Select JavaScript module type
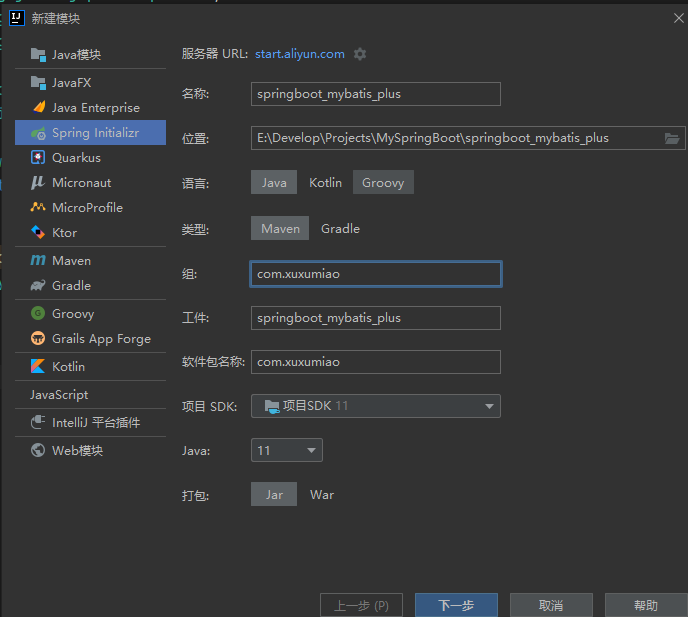This screenshot has height=617, width=688. [90, 395]
